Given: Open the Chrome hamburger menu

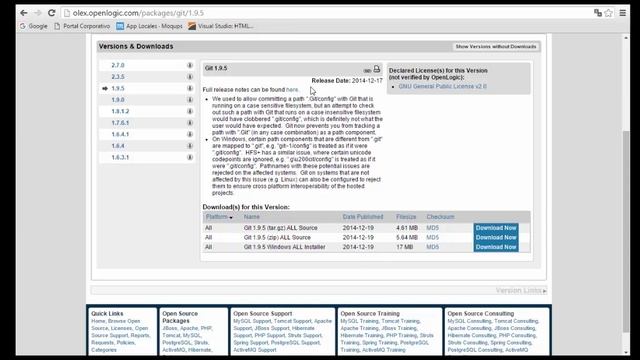Looking at the screenshot, I should point(622,13).
